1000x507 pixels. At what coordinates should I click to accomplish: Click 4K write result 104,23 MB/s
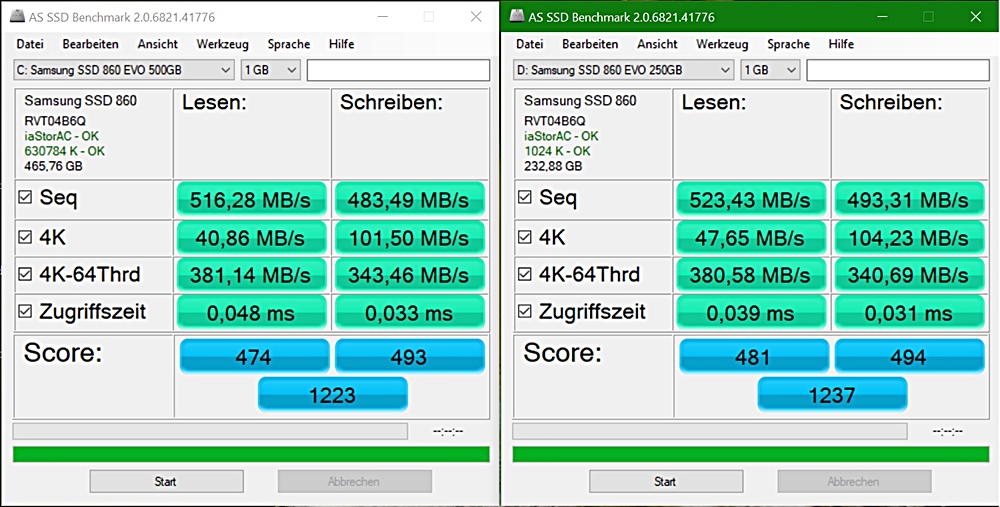coord(909,238)
